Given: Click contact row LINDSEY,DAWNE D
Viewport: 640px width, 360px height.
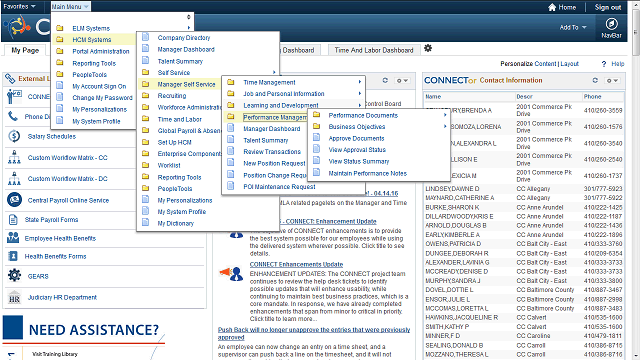Looking at the screenshot, I should coord(524,189).
